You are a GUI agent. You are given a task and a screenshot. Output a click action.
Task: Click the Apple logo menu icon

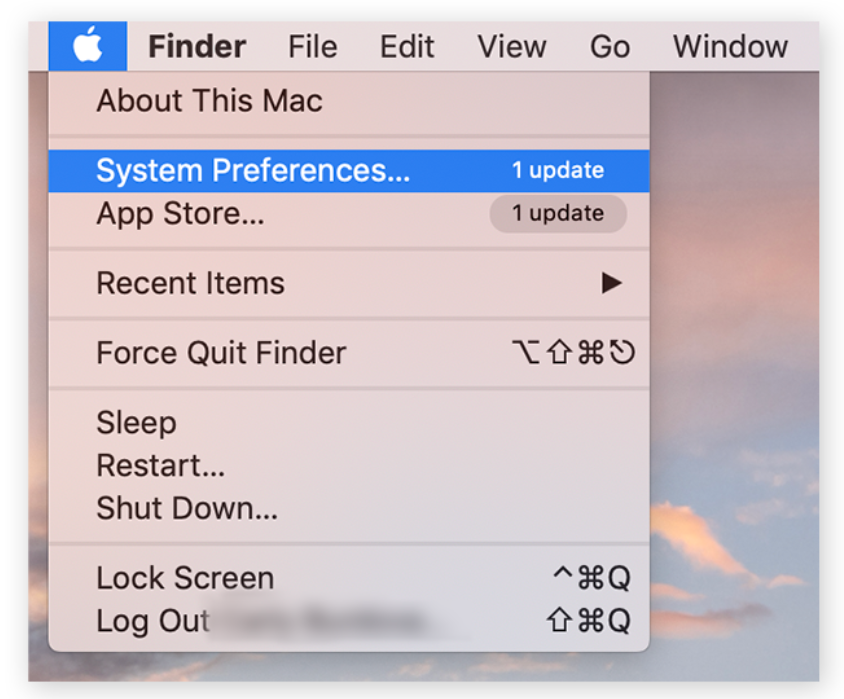pos(88,46)
